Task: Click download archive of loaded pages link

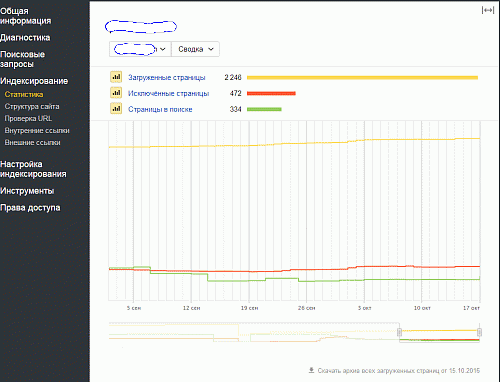Action: 399,370
